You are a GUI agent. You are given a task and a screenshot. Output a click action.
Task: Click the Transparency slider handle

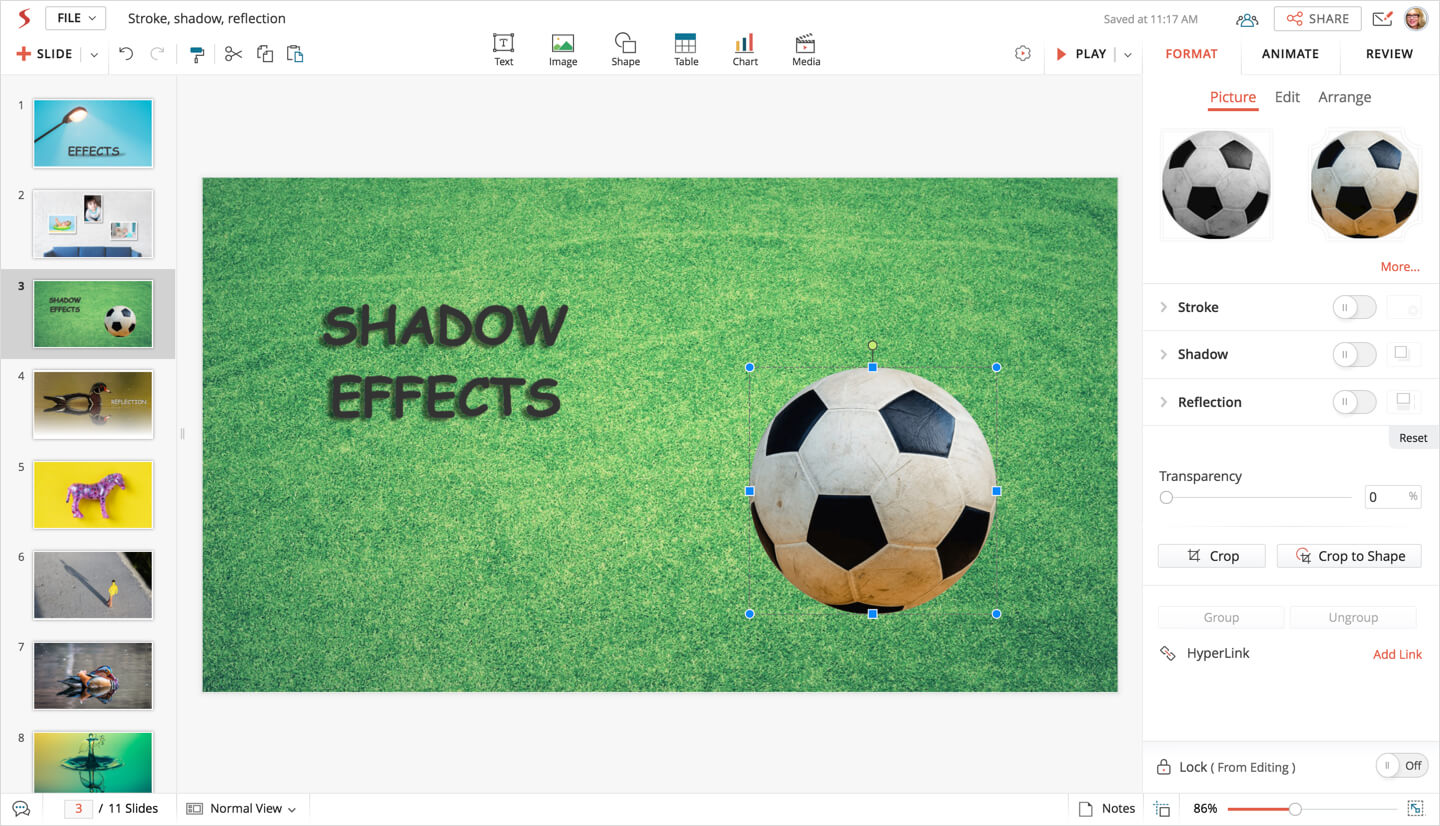(1166, 497)
